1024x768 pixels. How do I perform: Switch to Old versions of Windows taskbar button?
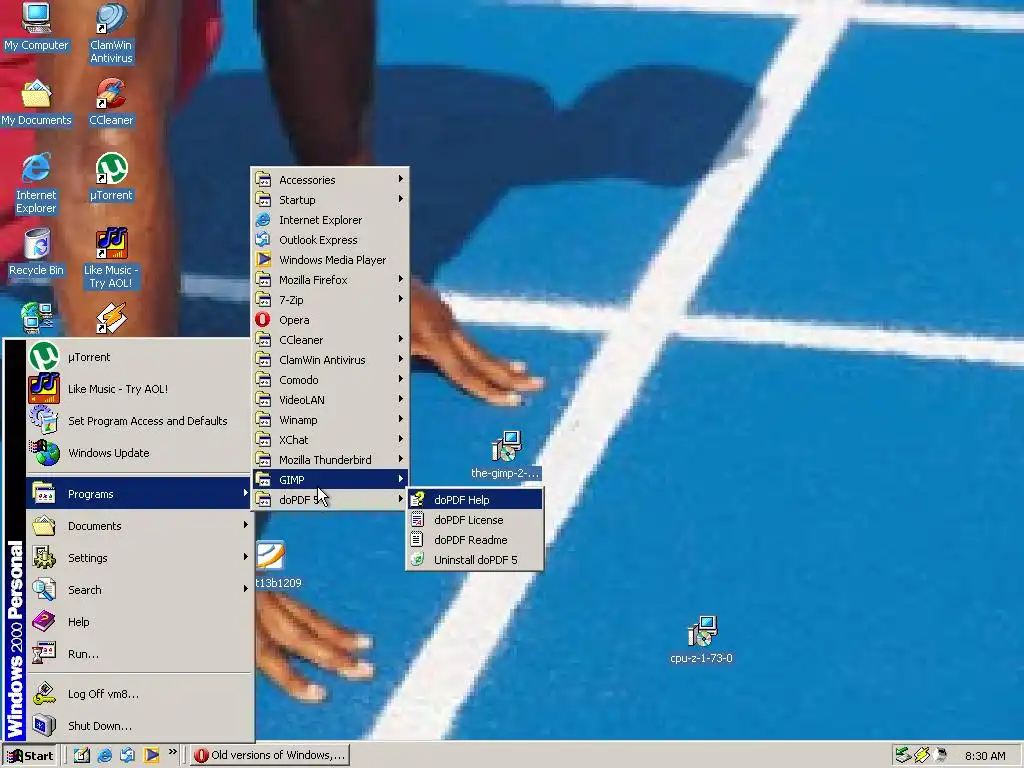coord(270,756)
